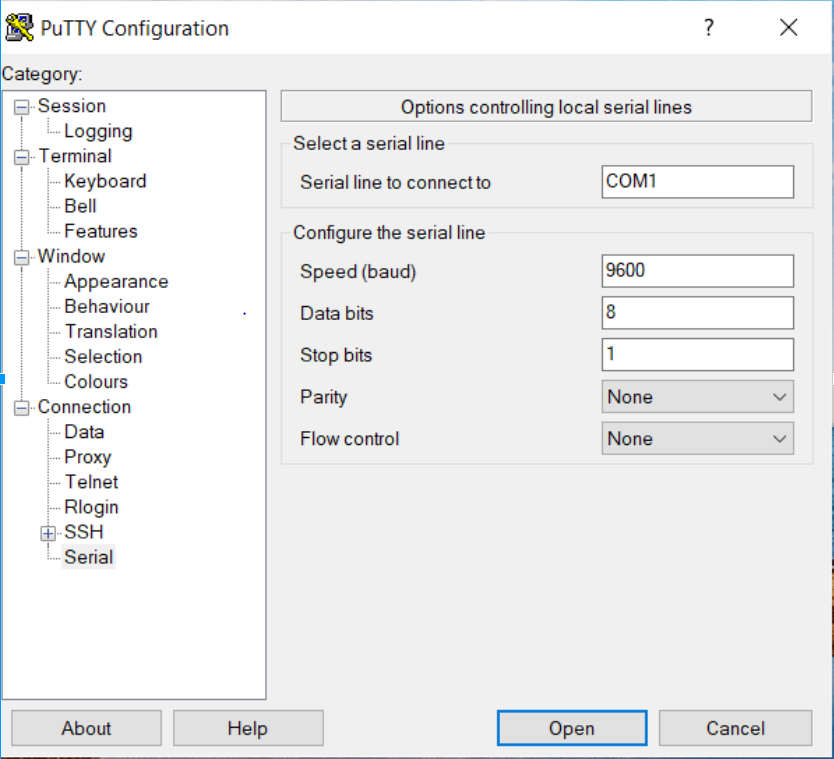Select the Translation category
This screenshot has width=834, height=759.
pos(111,331)
